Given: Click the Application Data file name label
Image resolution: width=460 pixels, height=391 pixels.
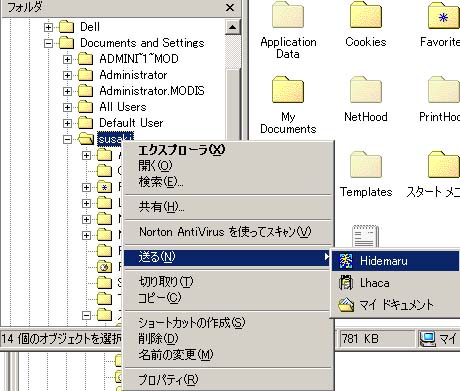Looking at the screenshot, I should pos(288,48).
